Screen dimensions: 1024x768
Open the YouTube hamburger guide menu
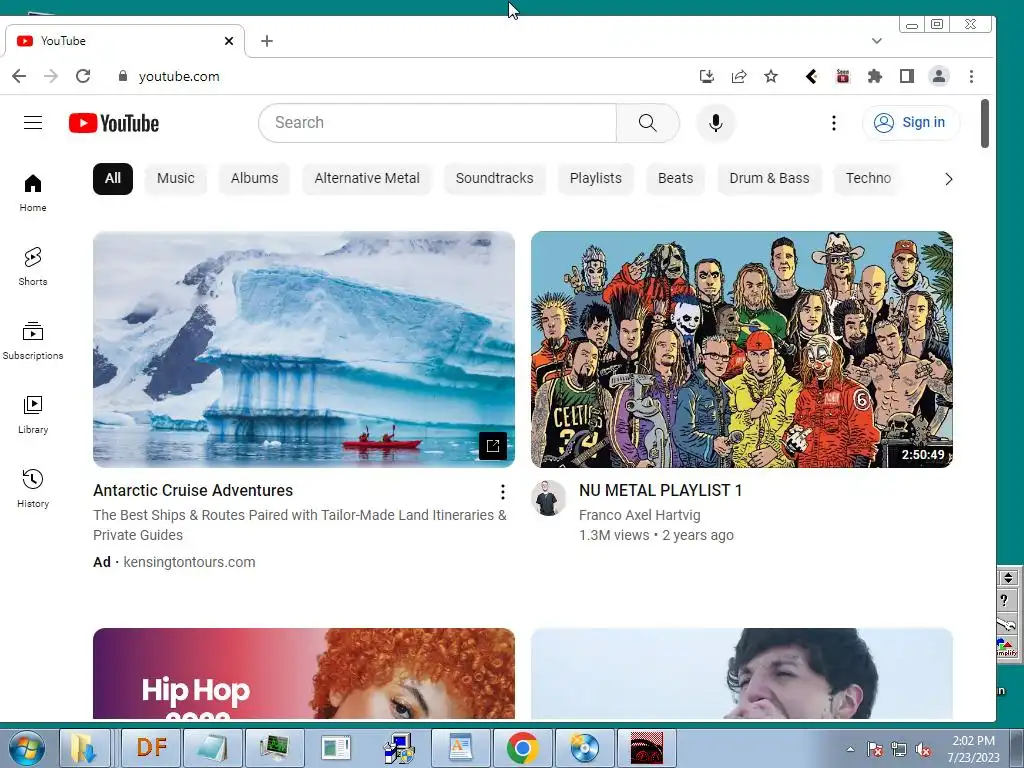(x=33, y=123)
